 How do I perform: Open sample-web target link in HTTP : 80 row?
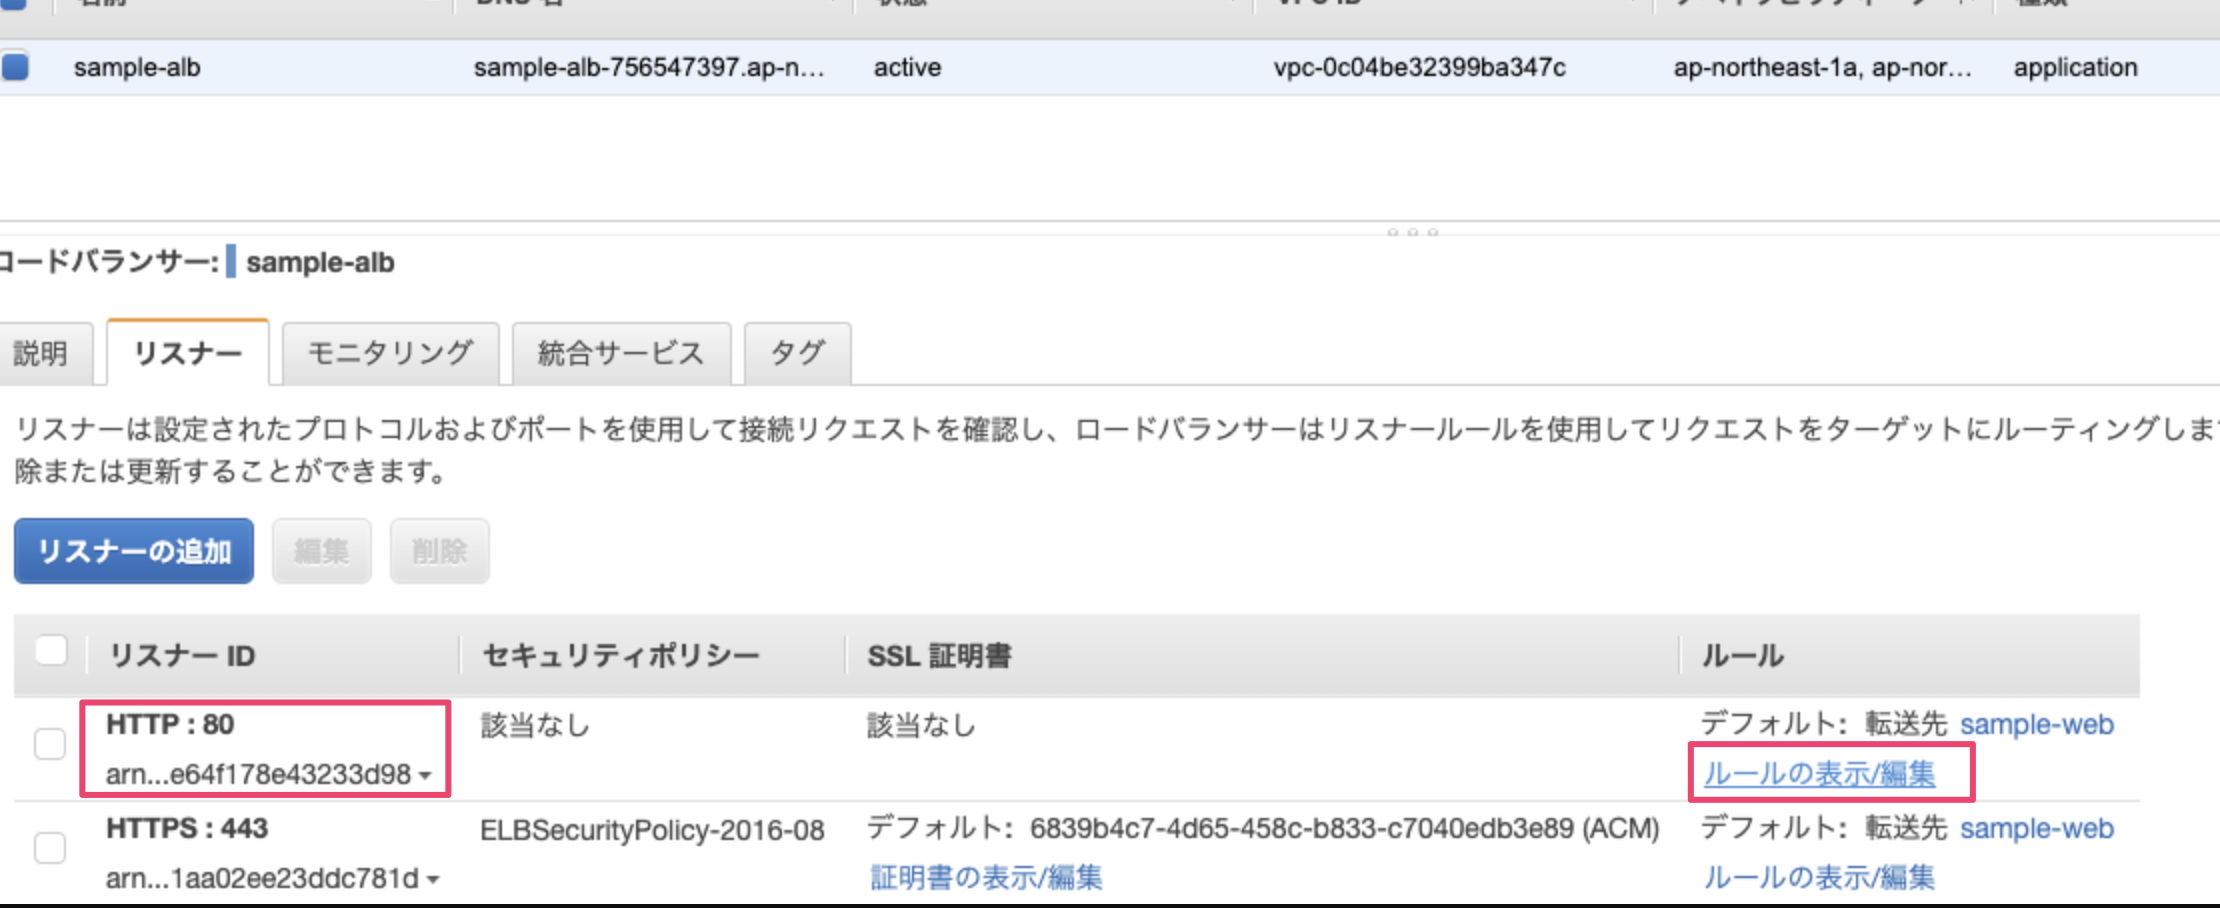[2036, 724]
